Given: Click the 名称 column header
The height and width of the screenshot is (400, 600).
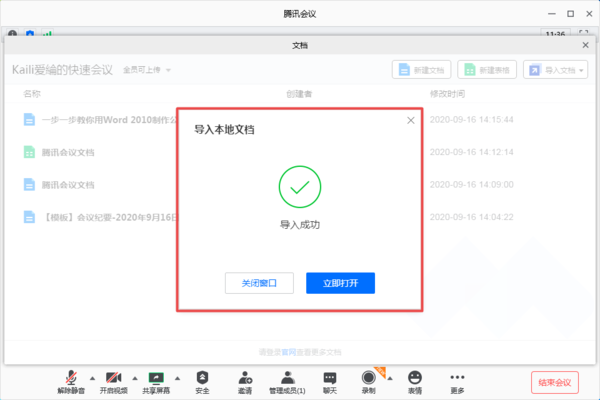Looking at the screenshot, I should click(32, 94).
